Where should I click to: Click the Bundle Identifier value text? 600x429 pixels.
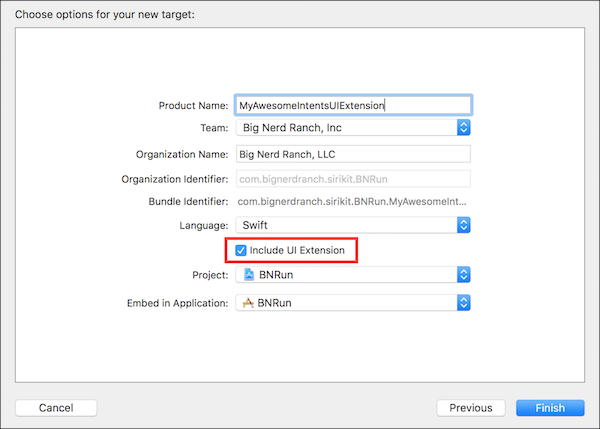click(352, 202)
